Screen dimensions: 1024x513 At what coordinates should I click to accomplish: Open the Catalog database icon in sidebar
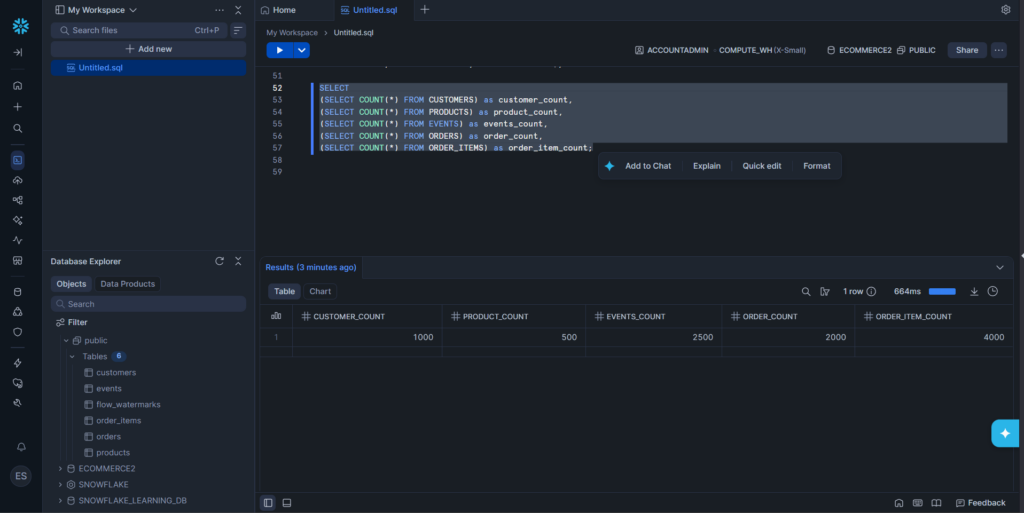[x=18, y=292]
